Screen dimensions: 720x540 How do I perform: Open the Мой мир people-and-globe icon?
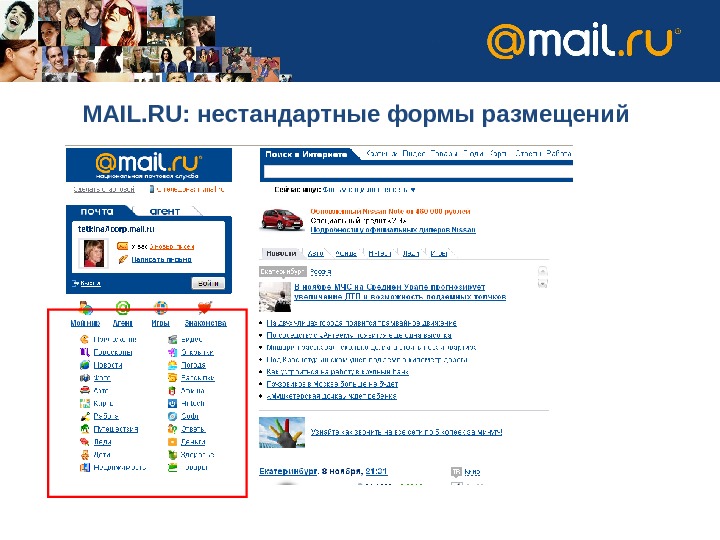pyautogui.click(x=86, y=307)
